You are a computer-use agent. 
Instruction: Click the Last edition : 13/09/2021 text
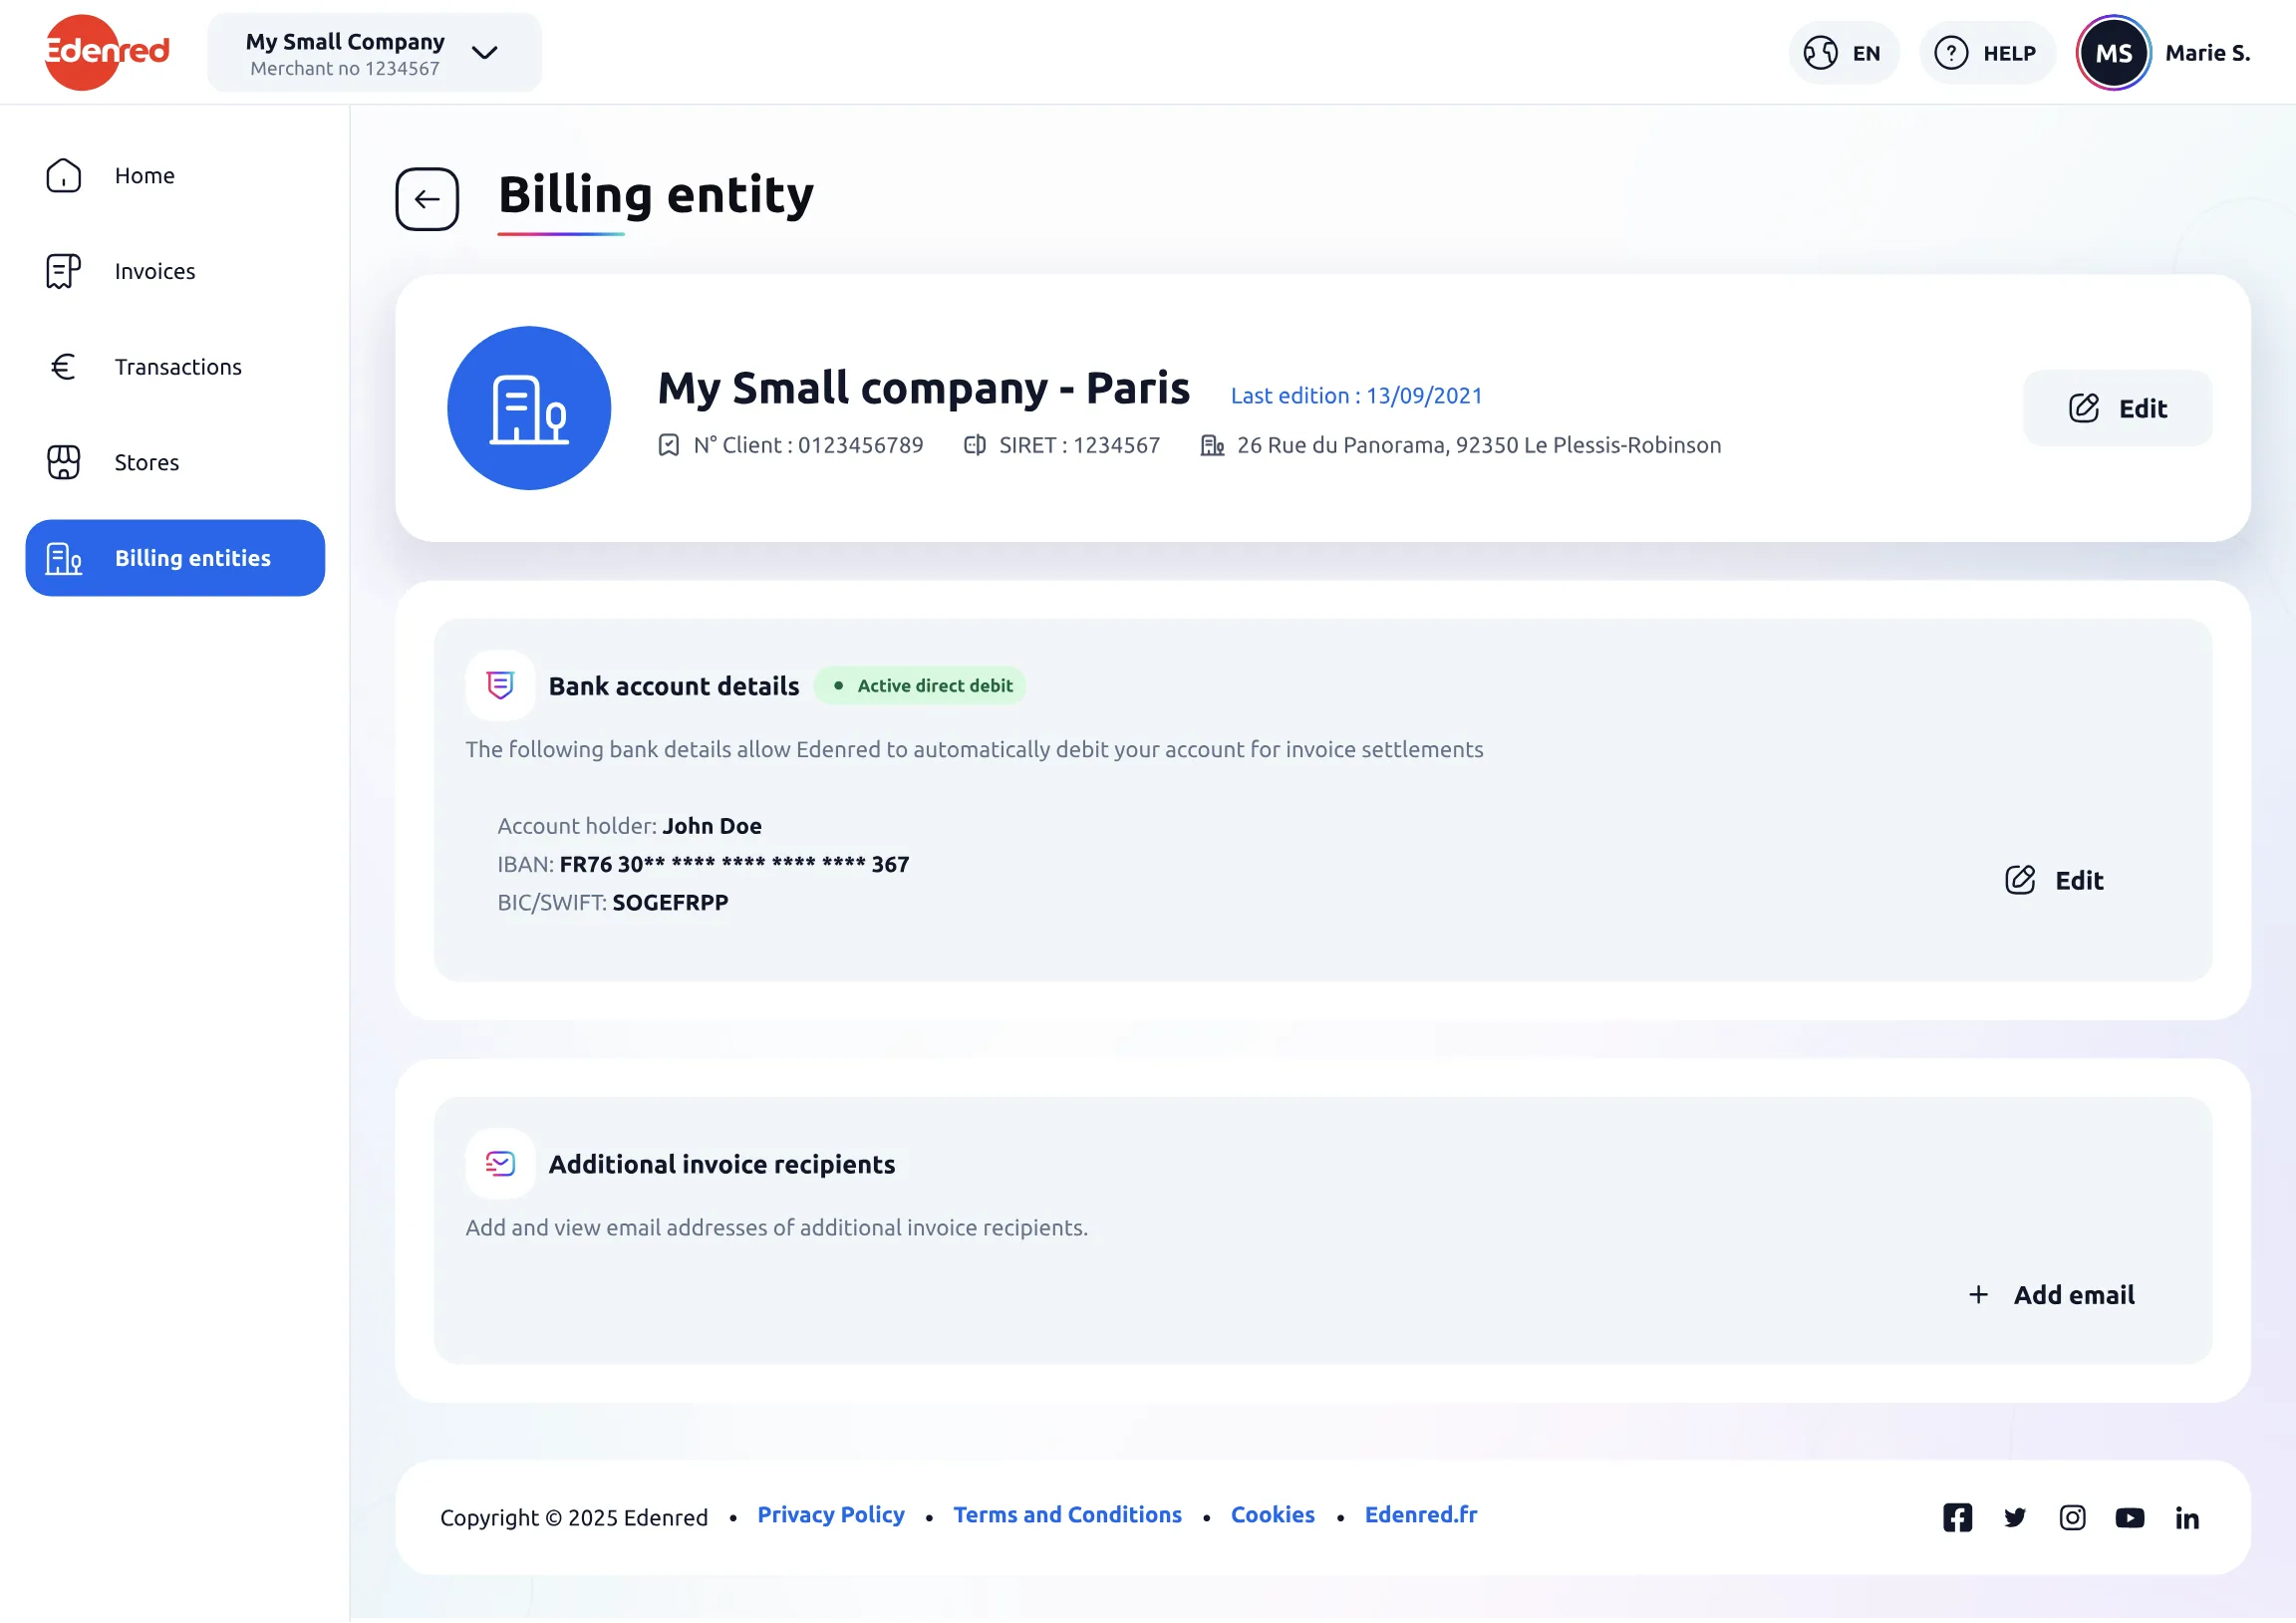click(x=1356, y=396)
